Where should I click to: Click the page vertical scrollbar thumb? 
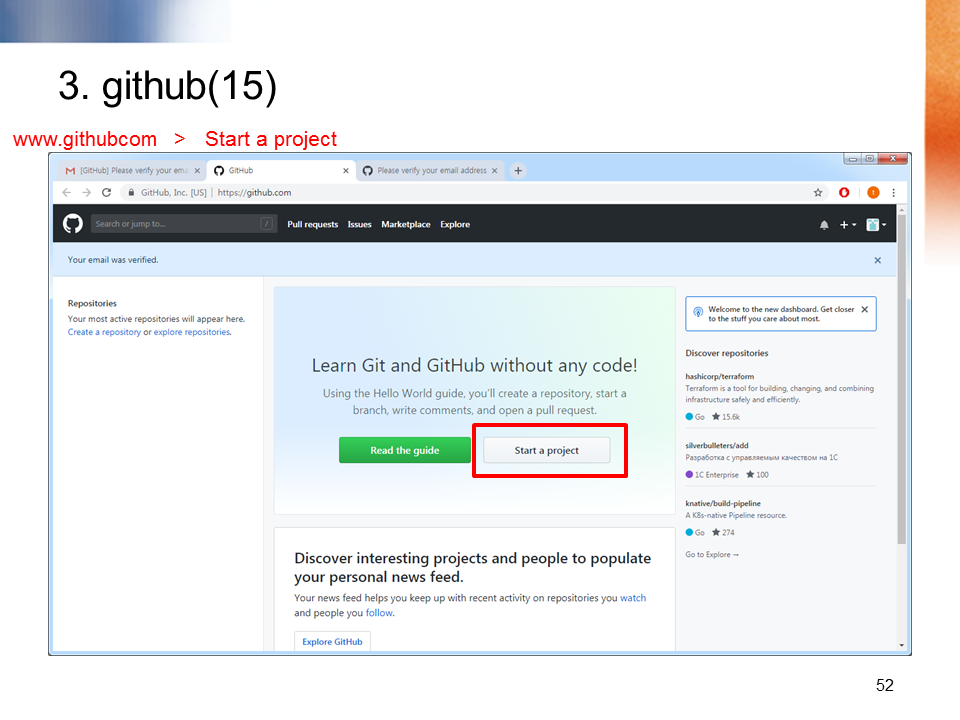pyautogui.click(x=901, y=380)
